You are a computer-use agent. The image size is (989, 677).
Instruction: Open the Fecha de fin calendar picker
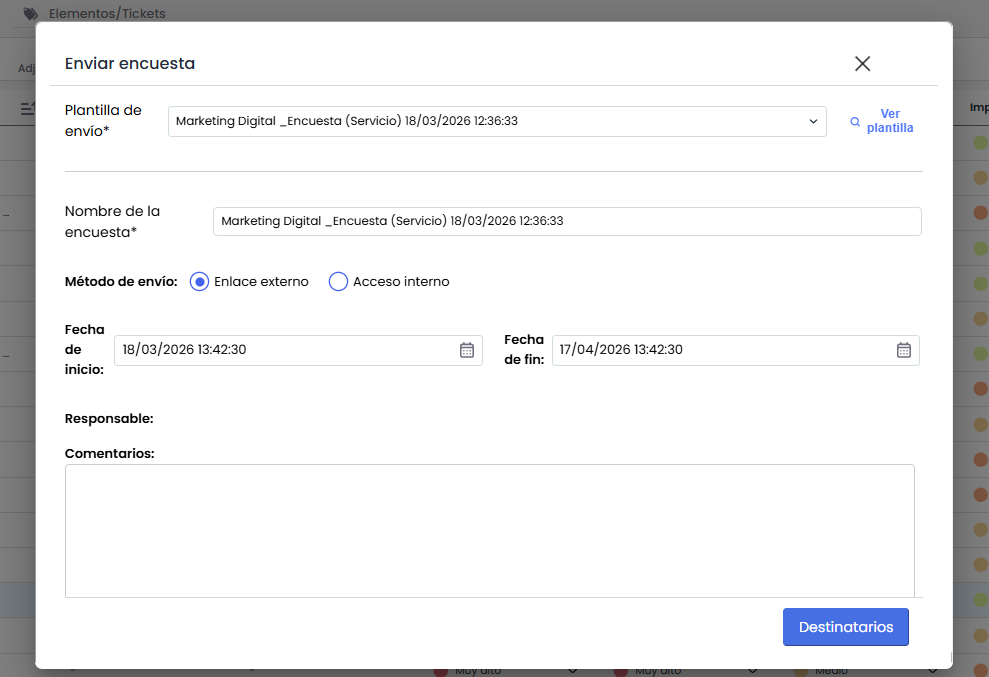pos(903,350)
